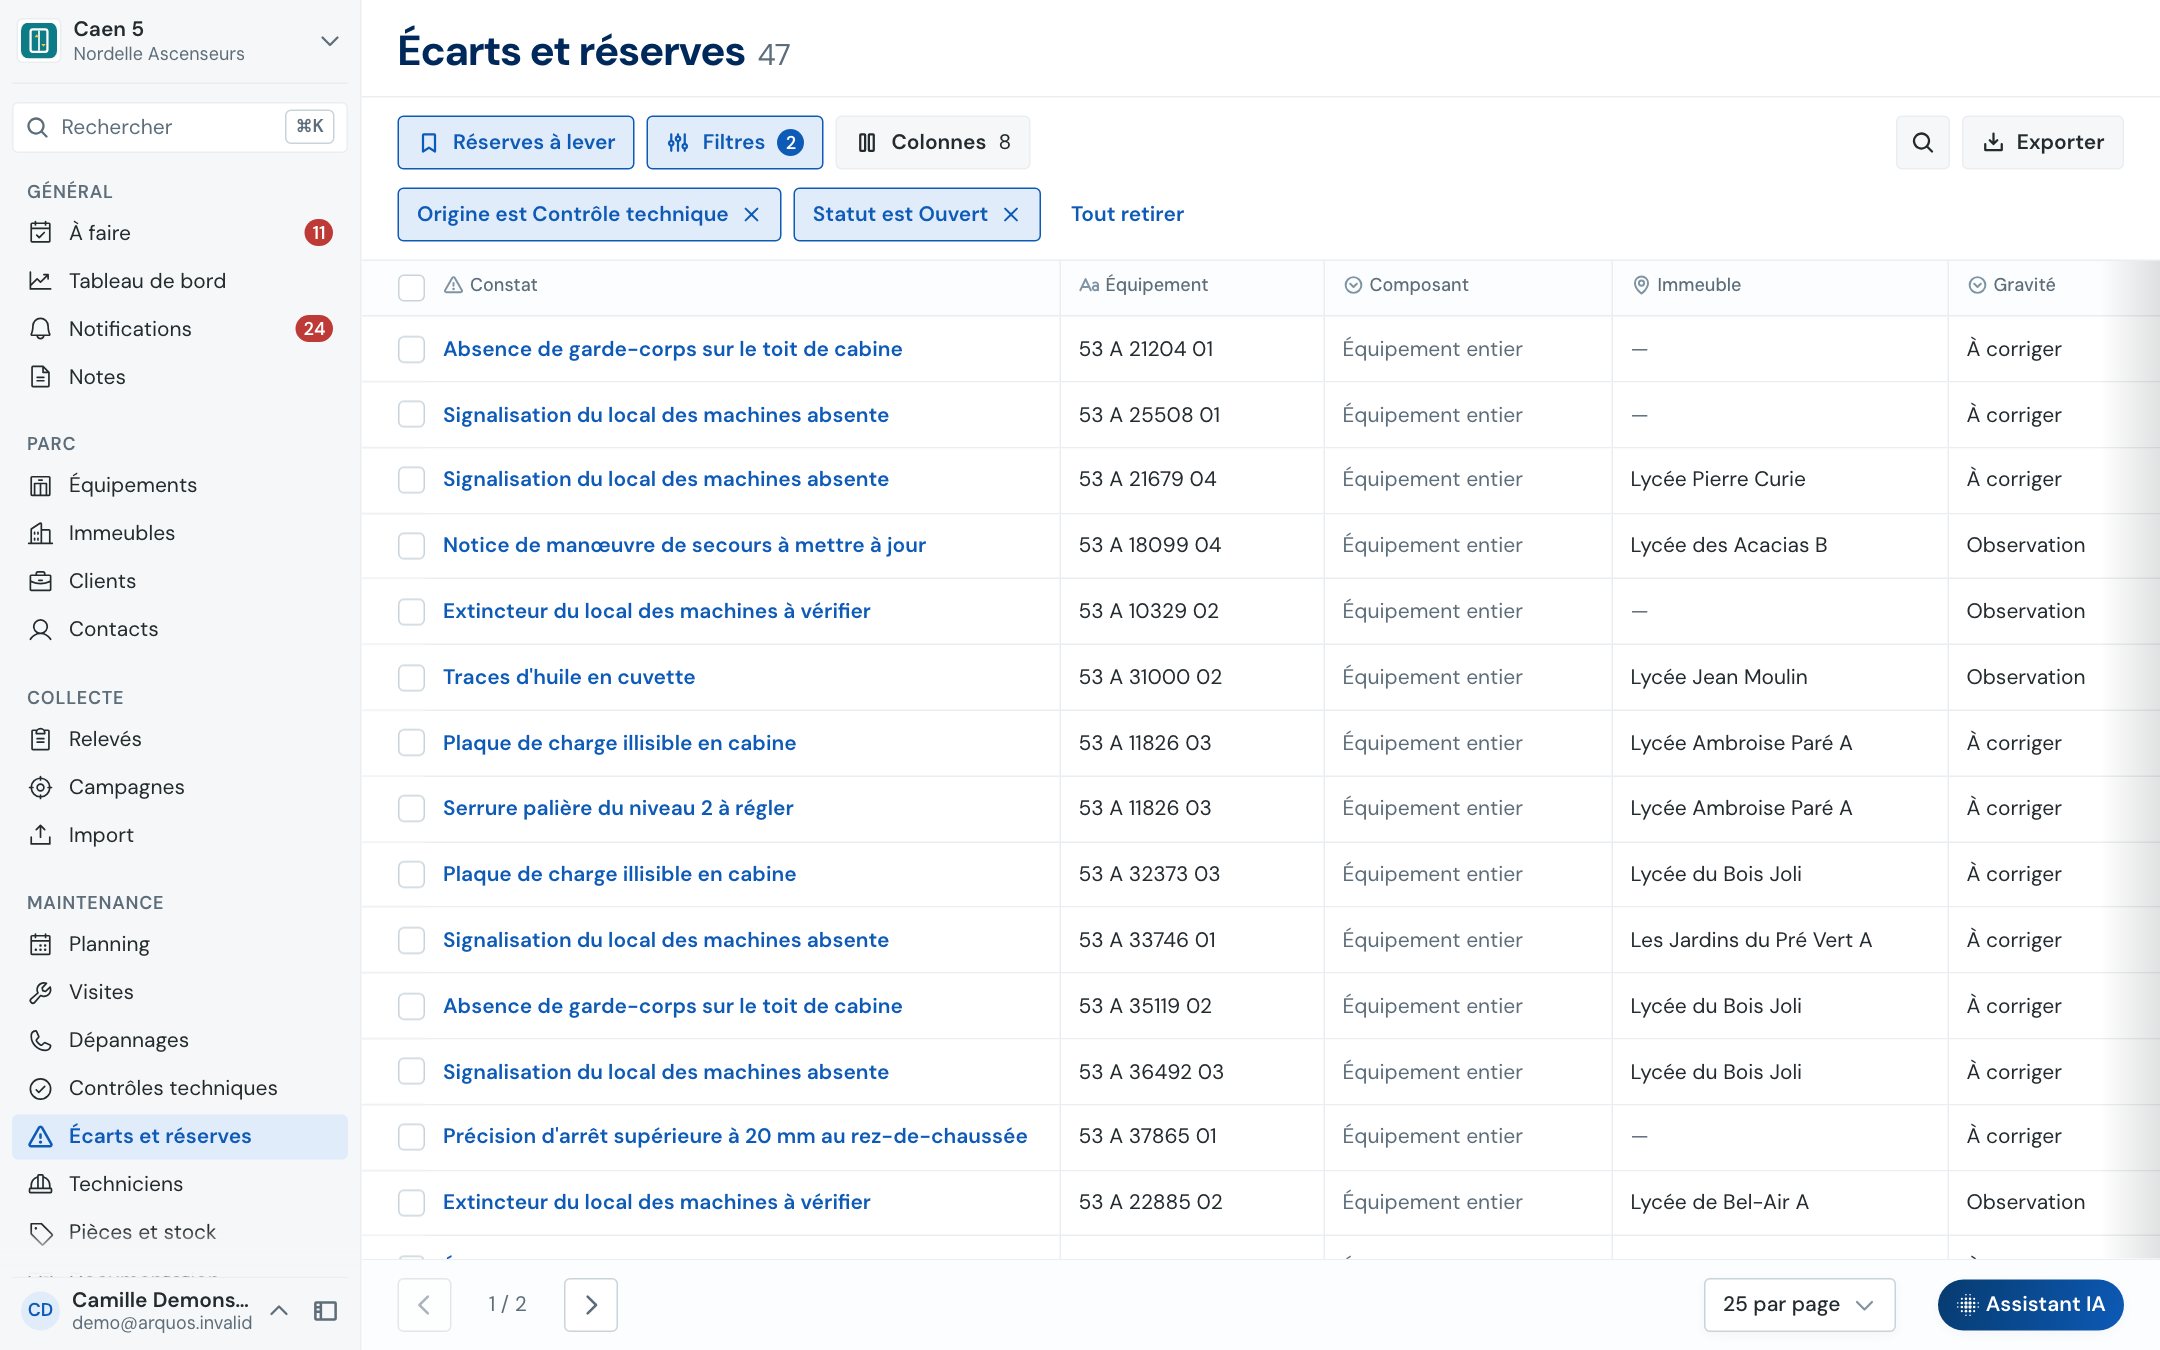The width and height of the screenshot is (2160, 1350).
Task: Click the CD user avatar
Action: click(x=40, y=1310)
